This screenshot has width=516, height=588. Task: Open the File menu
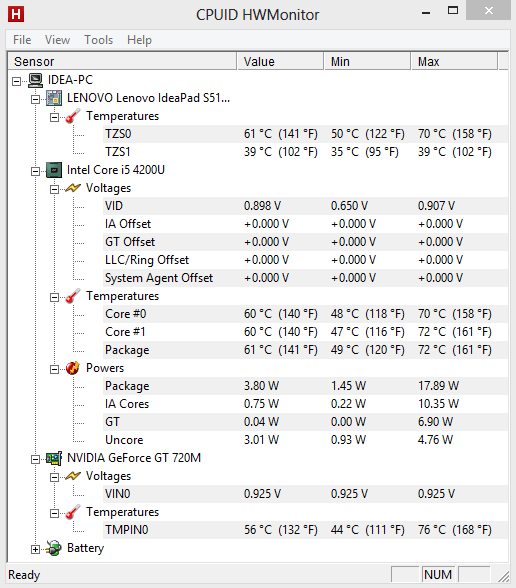pyautogui.click(x=22, y=40)
